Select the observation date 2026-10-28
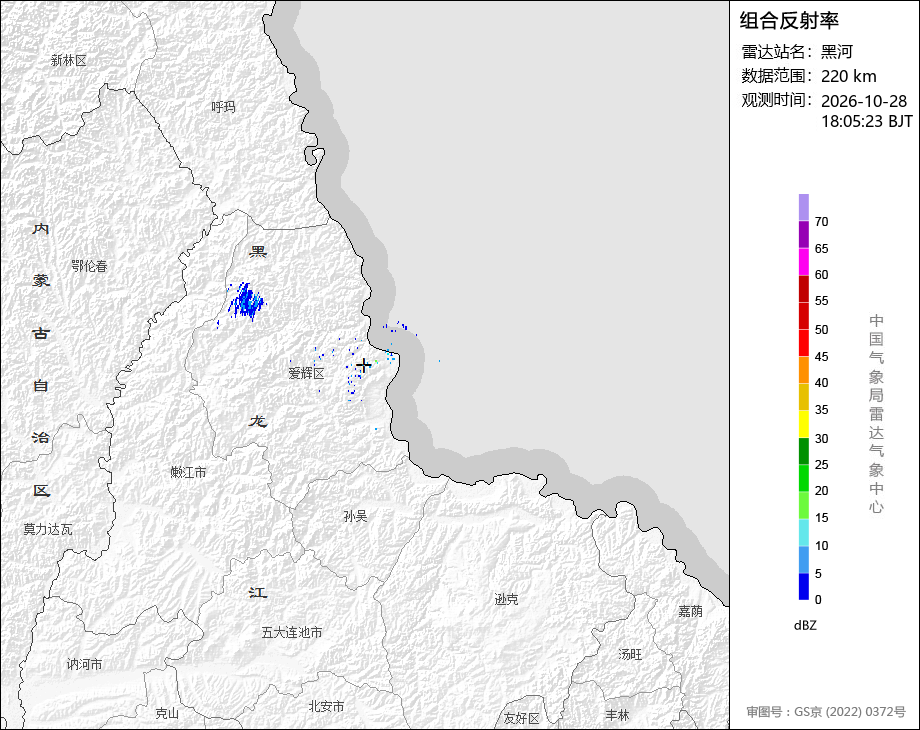Image resolution: width=920 pixels, height=730 pixels. (x=864, y=101)
